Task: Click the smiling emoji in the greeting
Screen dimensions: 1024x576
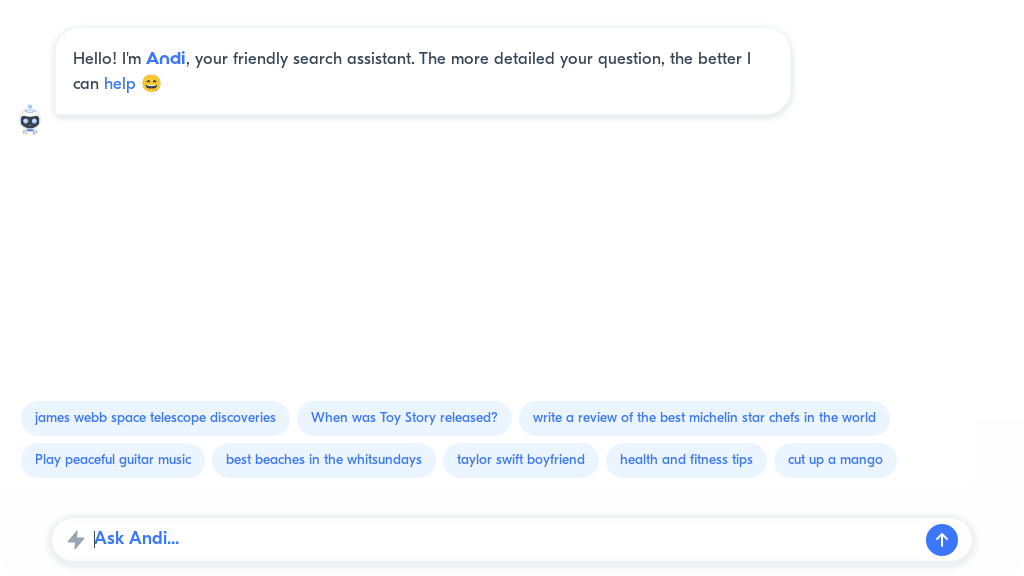Action: pyautogui.click(x=151, y=84)
